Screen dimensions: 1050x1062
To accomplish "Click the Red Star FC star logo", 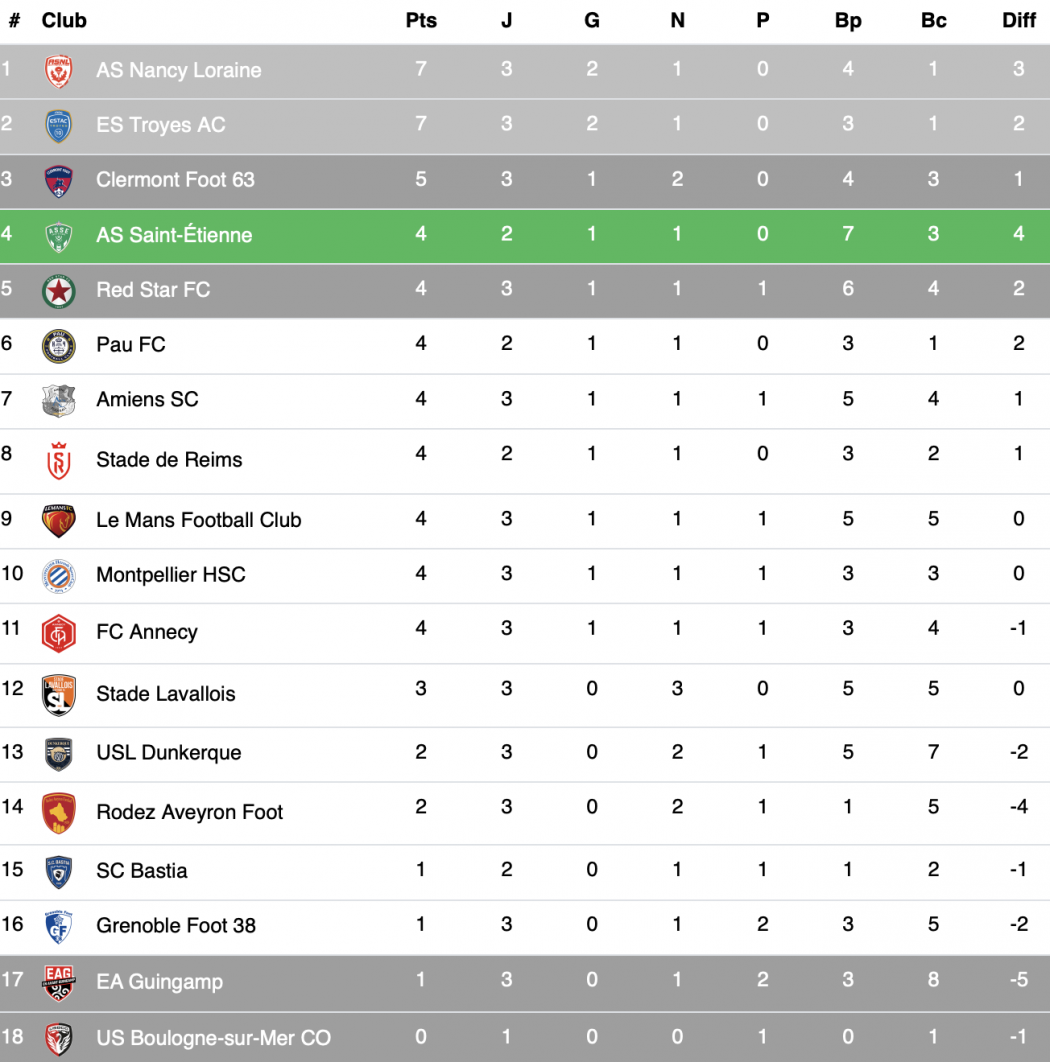I will click(x=58, y=291).
